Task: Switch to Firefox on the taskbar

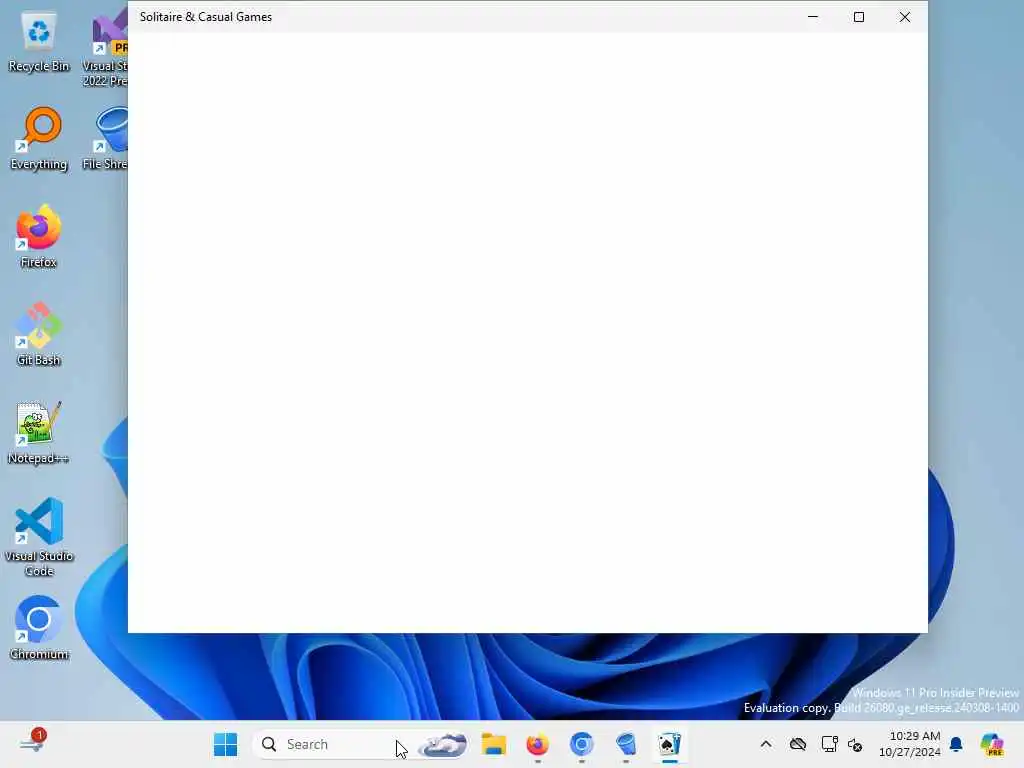Action: click(537, 744)
